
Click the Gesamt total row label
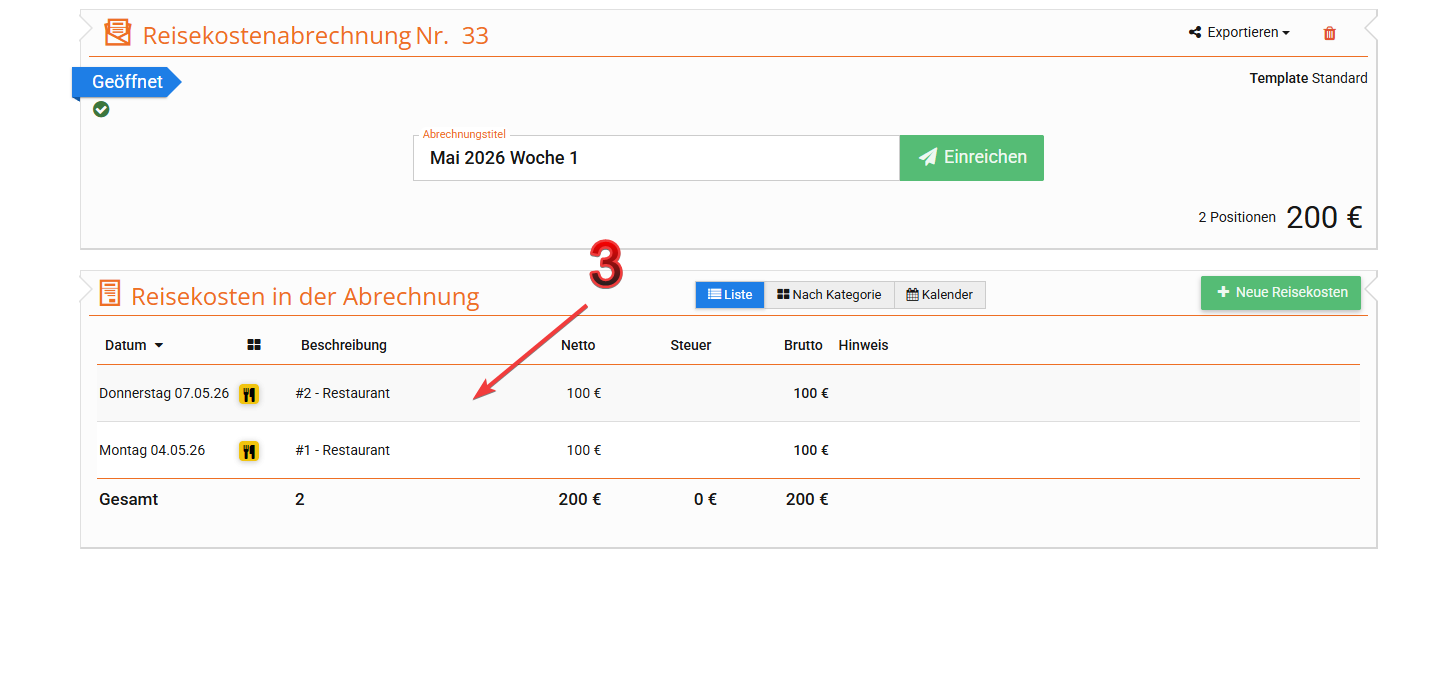pos(129,499)
